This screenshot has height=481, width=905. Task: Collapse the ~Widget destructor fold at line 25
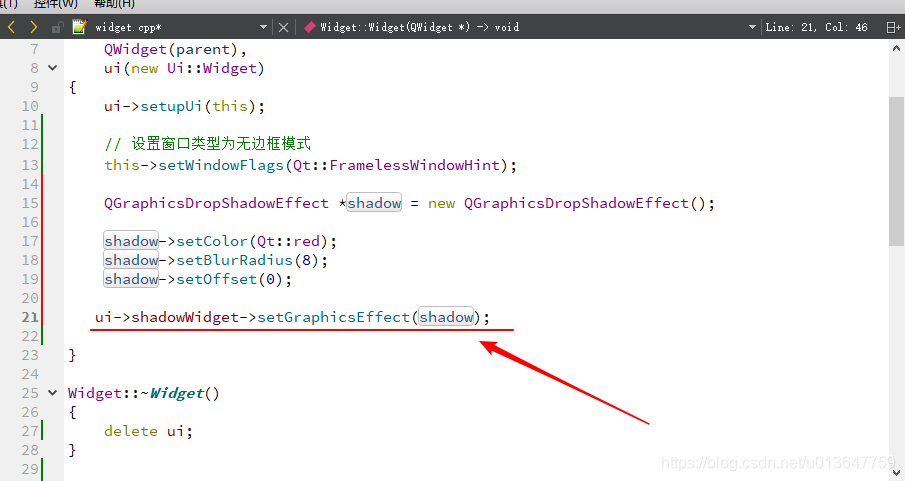point(53,393)
